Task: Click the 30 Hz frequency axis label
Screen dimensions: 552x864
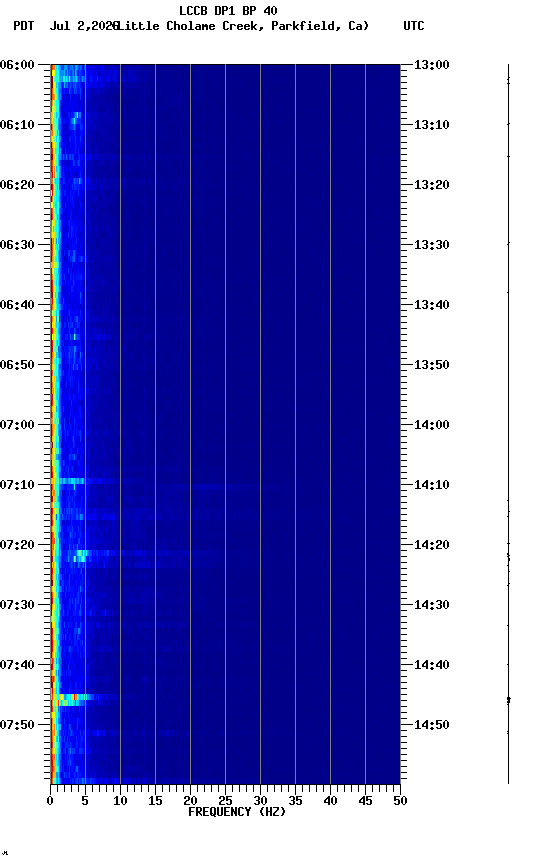Action: (260, 801)
